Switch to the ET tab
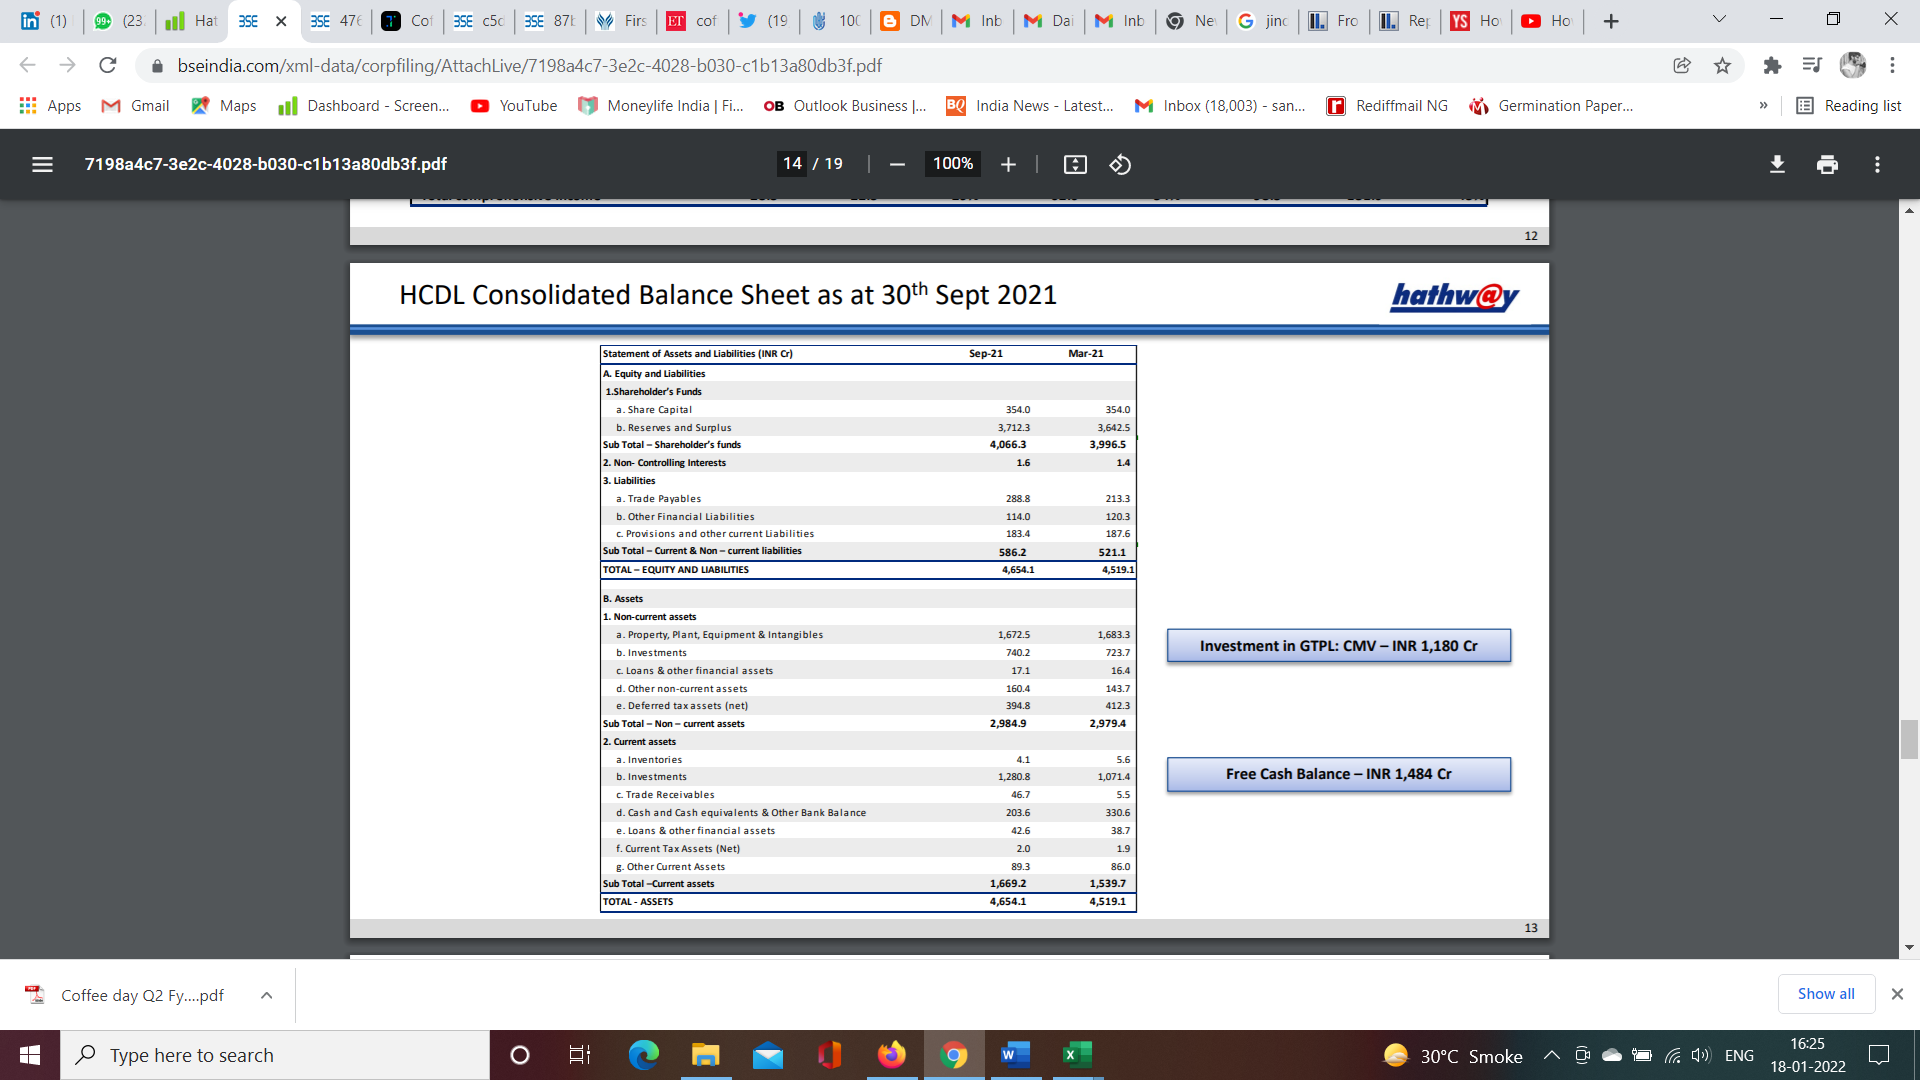Image resolution: width=1920 pixels, height=1080 pixels. 692,21
